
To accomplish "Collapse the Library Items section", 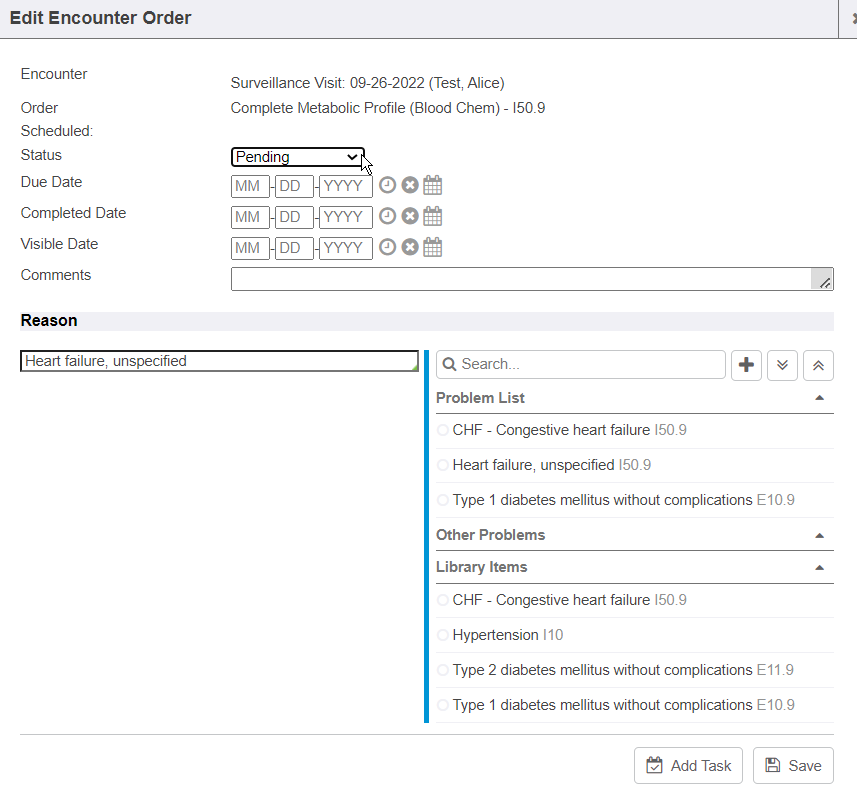I will click(820, 568).
